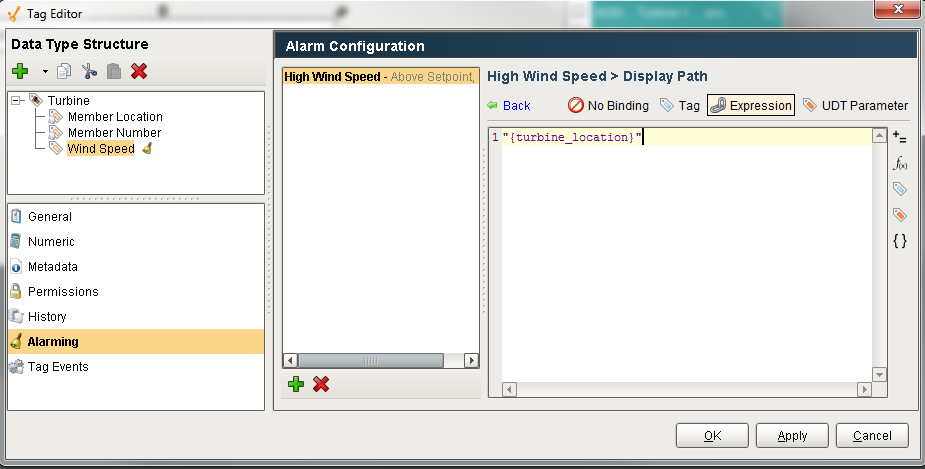Screen dimensions: 925x469
Task: Select the Turbine data type node
Action: [68, 100]
